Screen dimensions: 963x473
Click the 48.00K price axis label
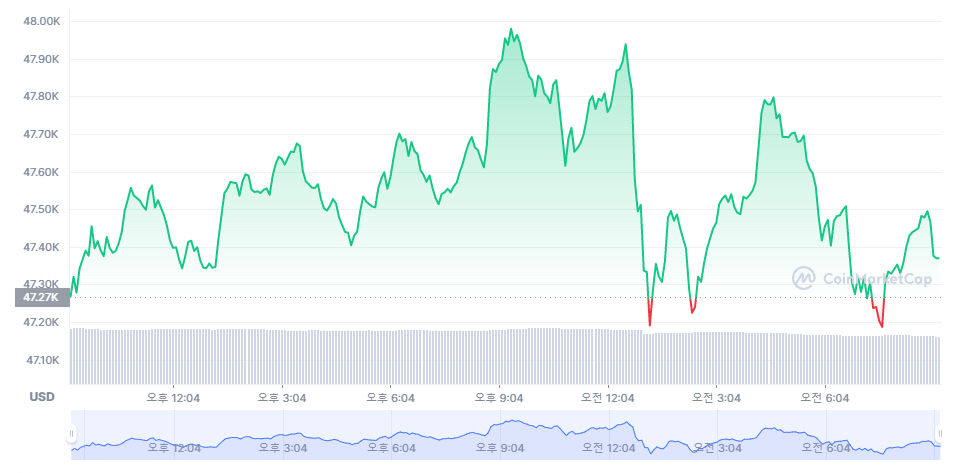40,22
